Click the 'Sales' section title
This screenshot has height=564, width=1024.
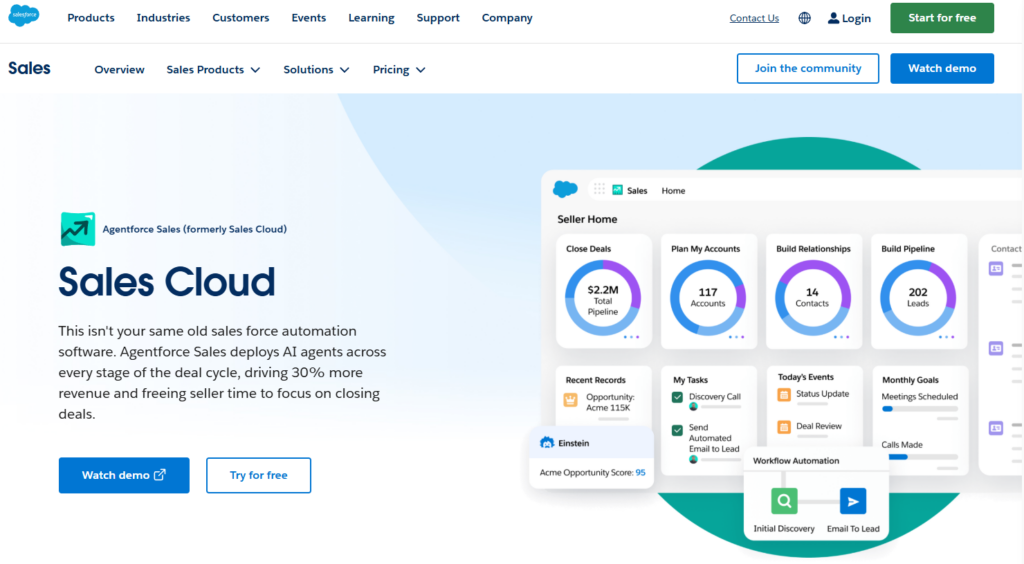tap(29, 68)
